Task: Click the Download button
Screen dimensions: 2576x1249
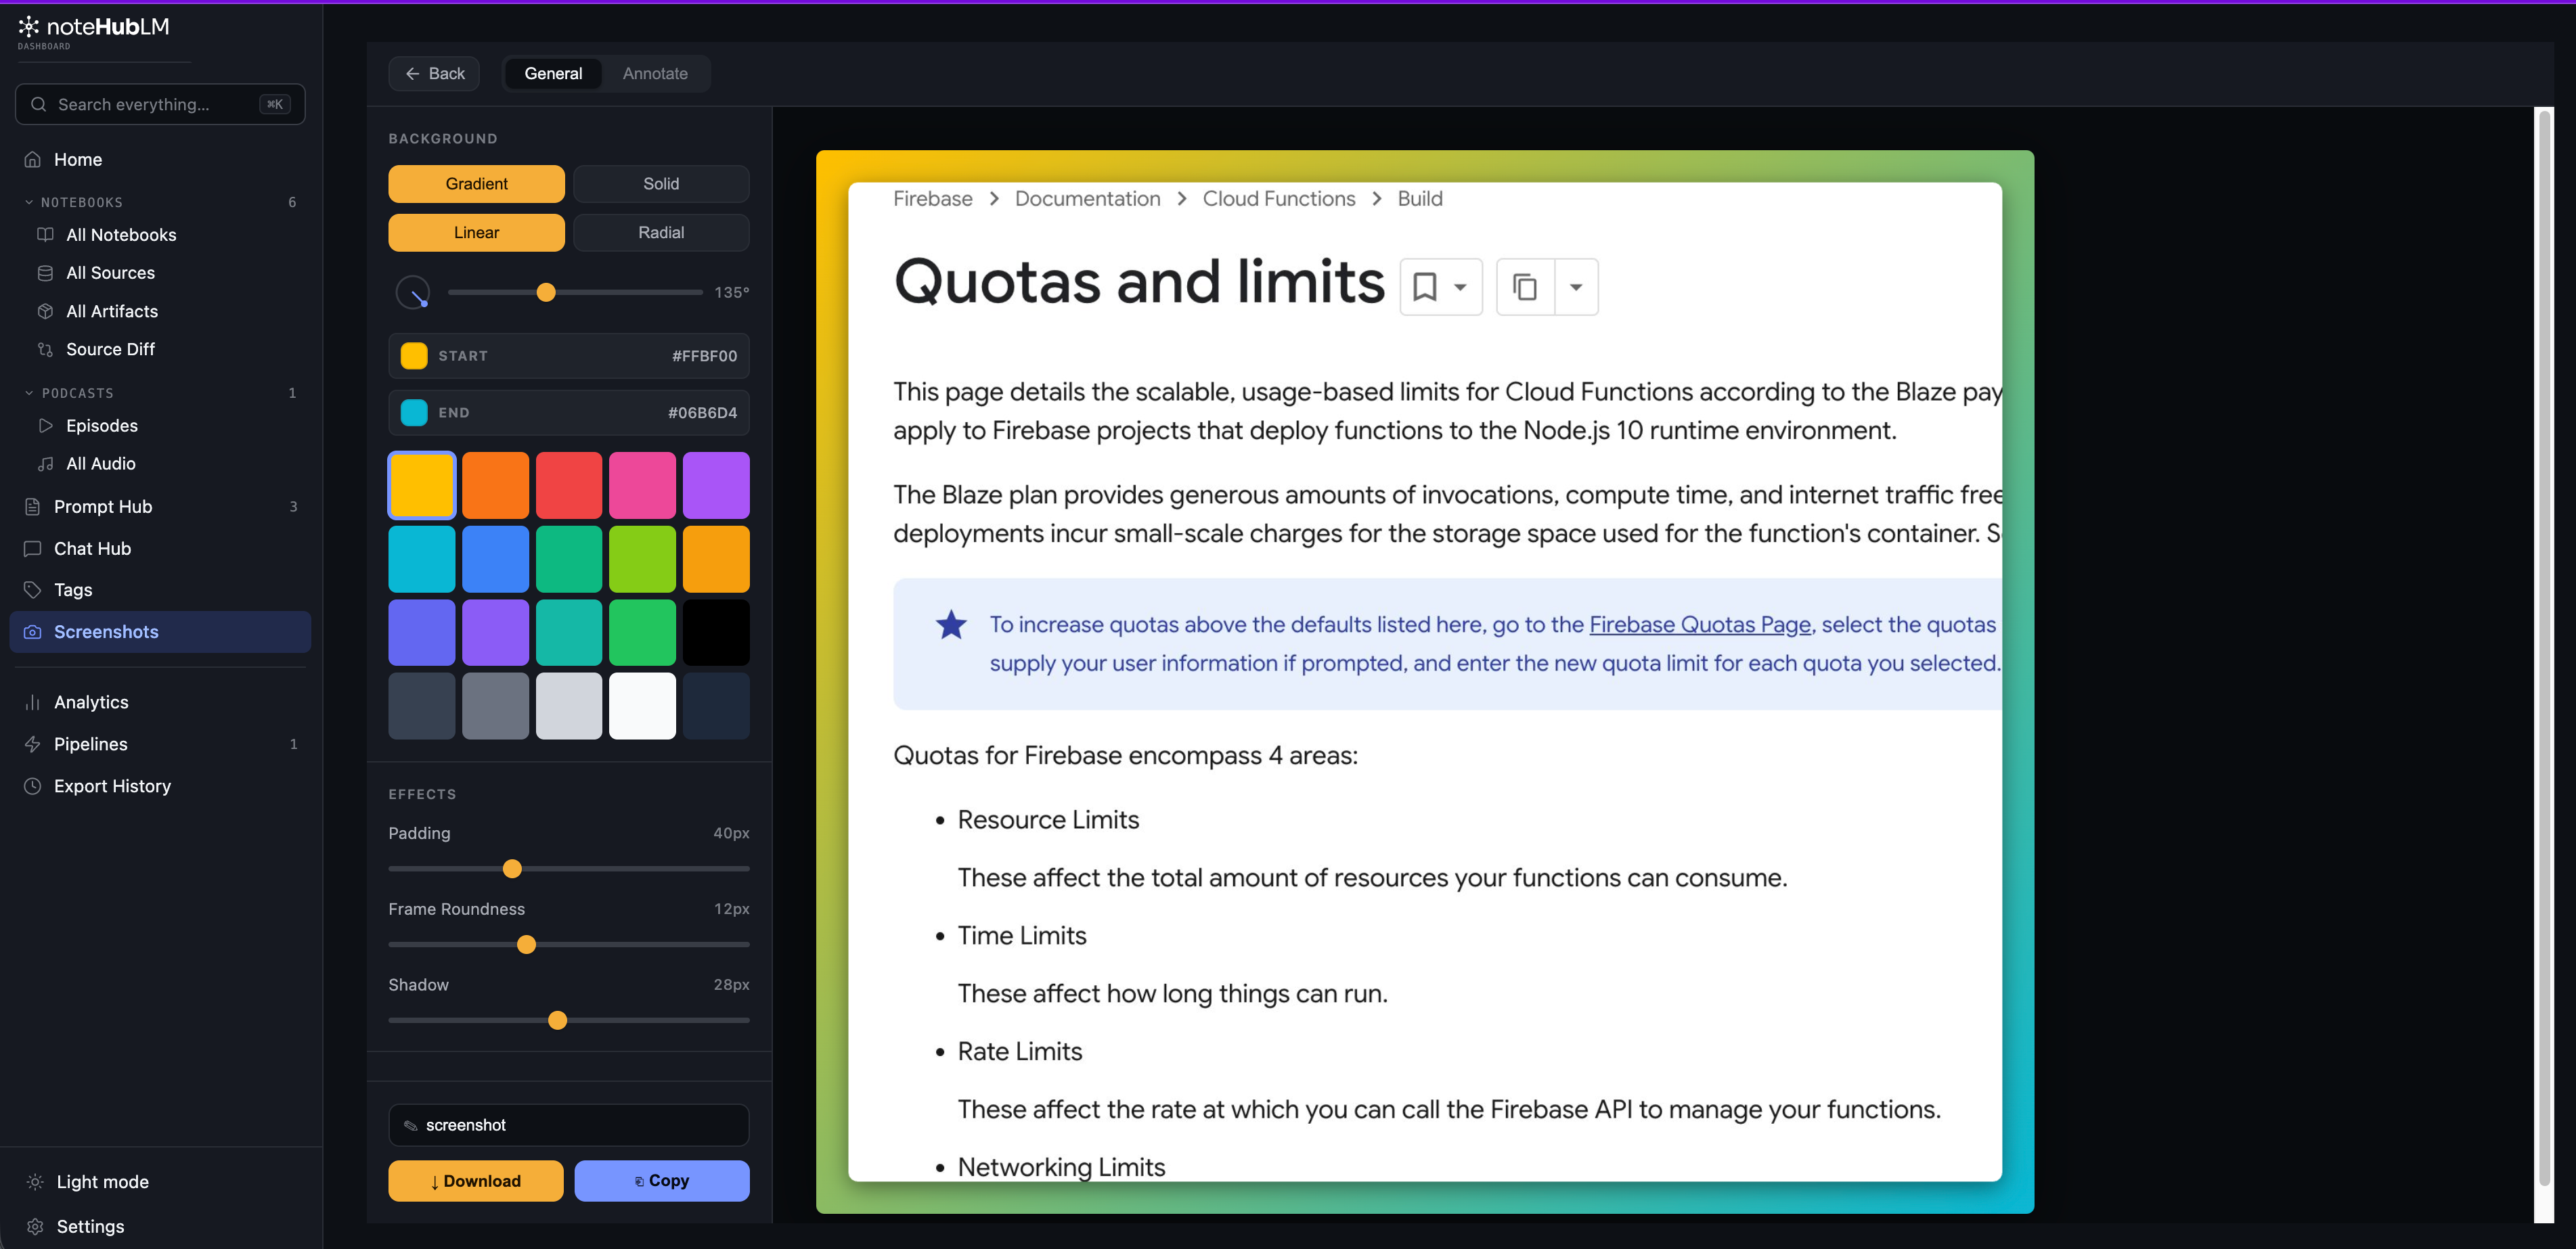Action: (x=476, y=1181)
